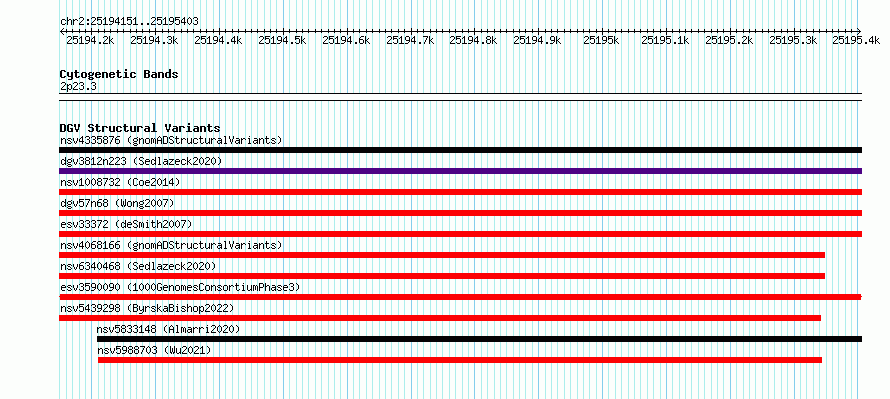Select the black nsv5833148 variant bar
Image resolution: width=890 pixels, height=399 pixels.
coord(480,339)
